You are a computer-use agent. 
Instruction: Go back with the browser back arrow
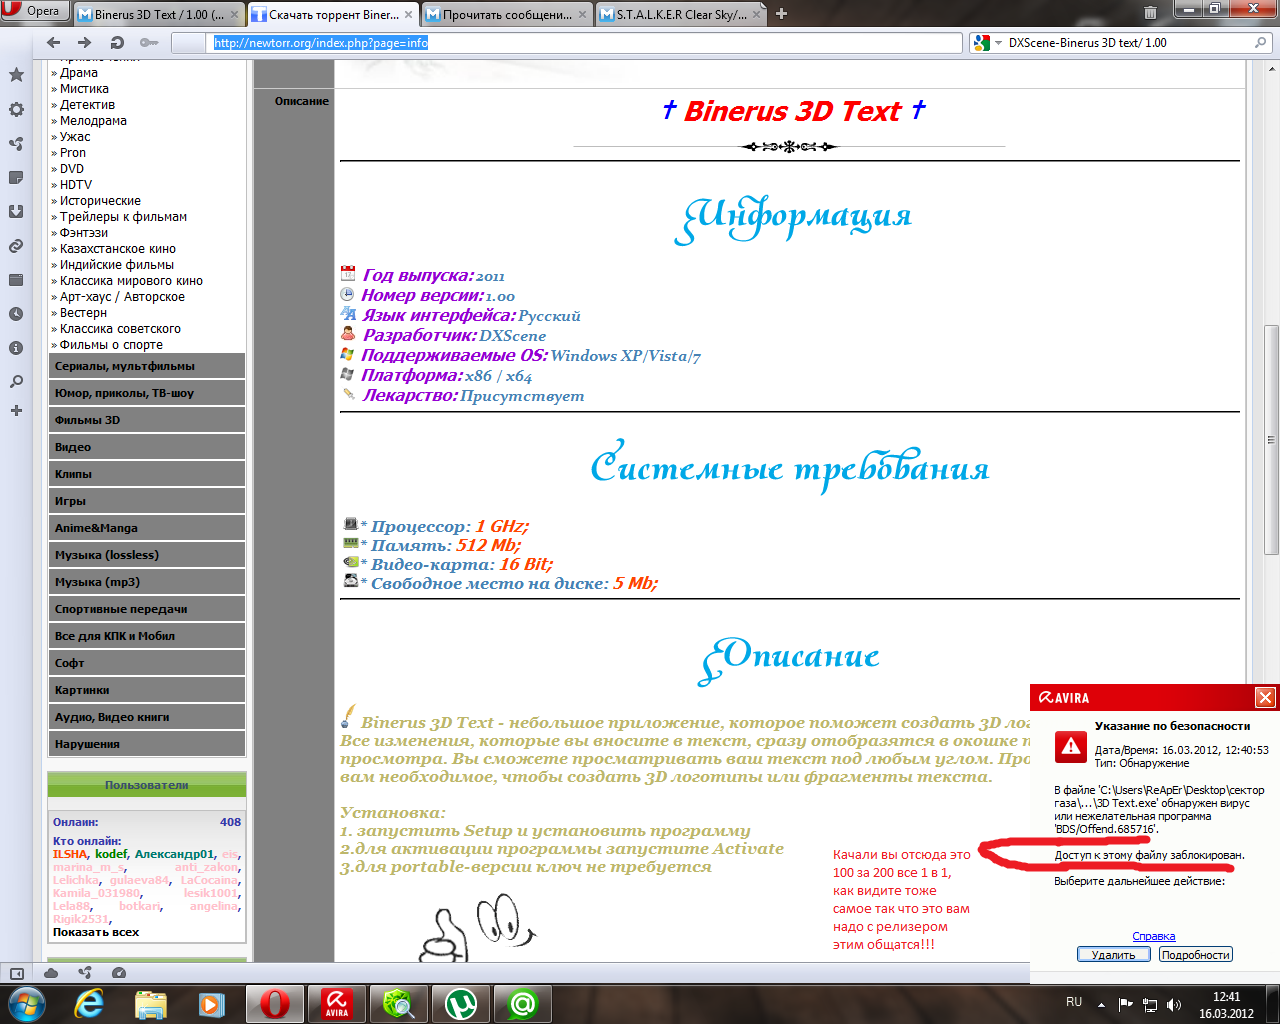tap(54, 43)
